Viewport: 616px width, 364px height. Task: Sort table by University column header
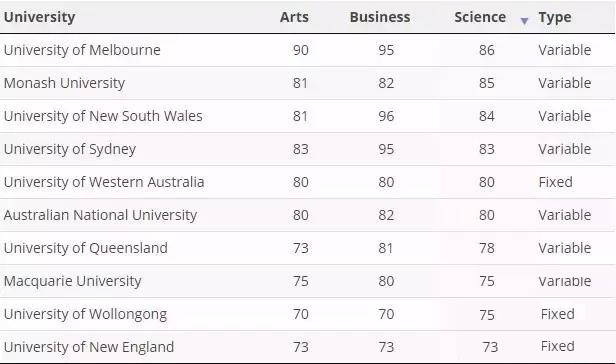[39, 17]
